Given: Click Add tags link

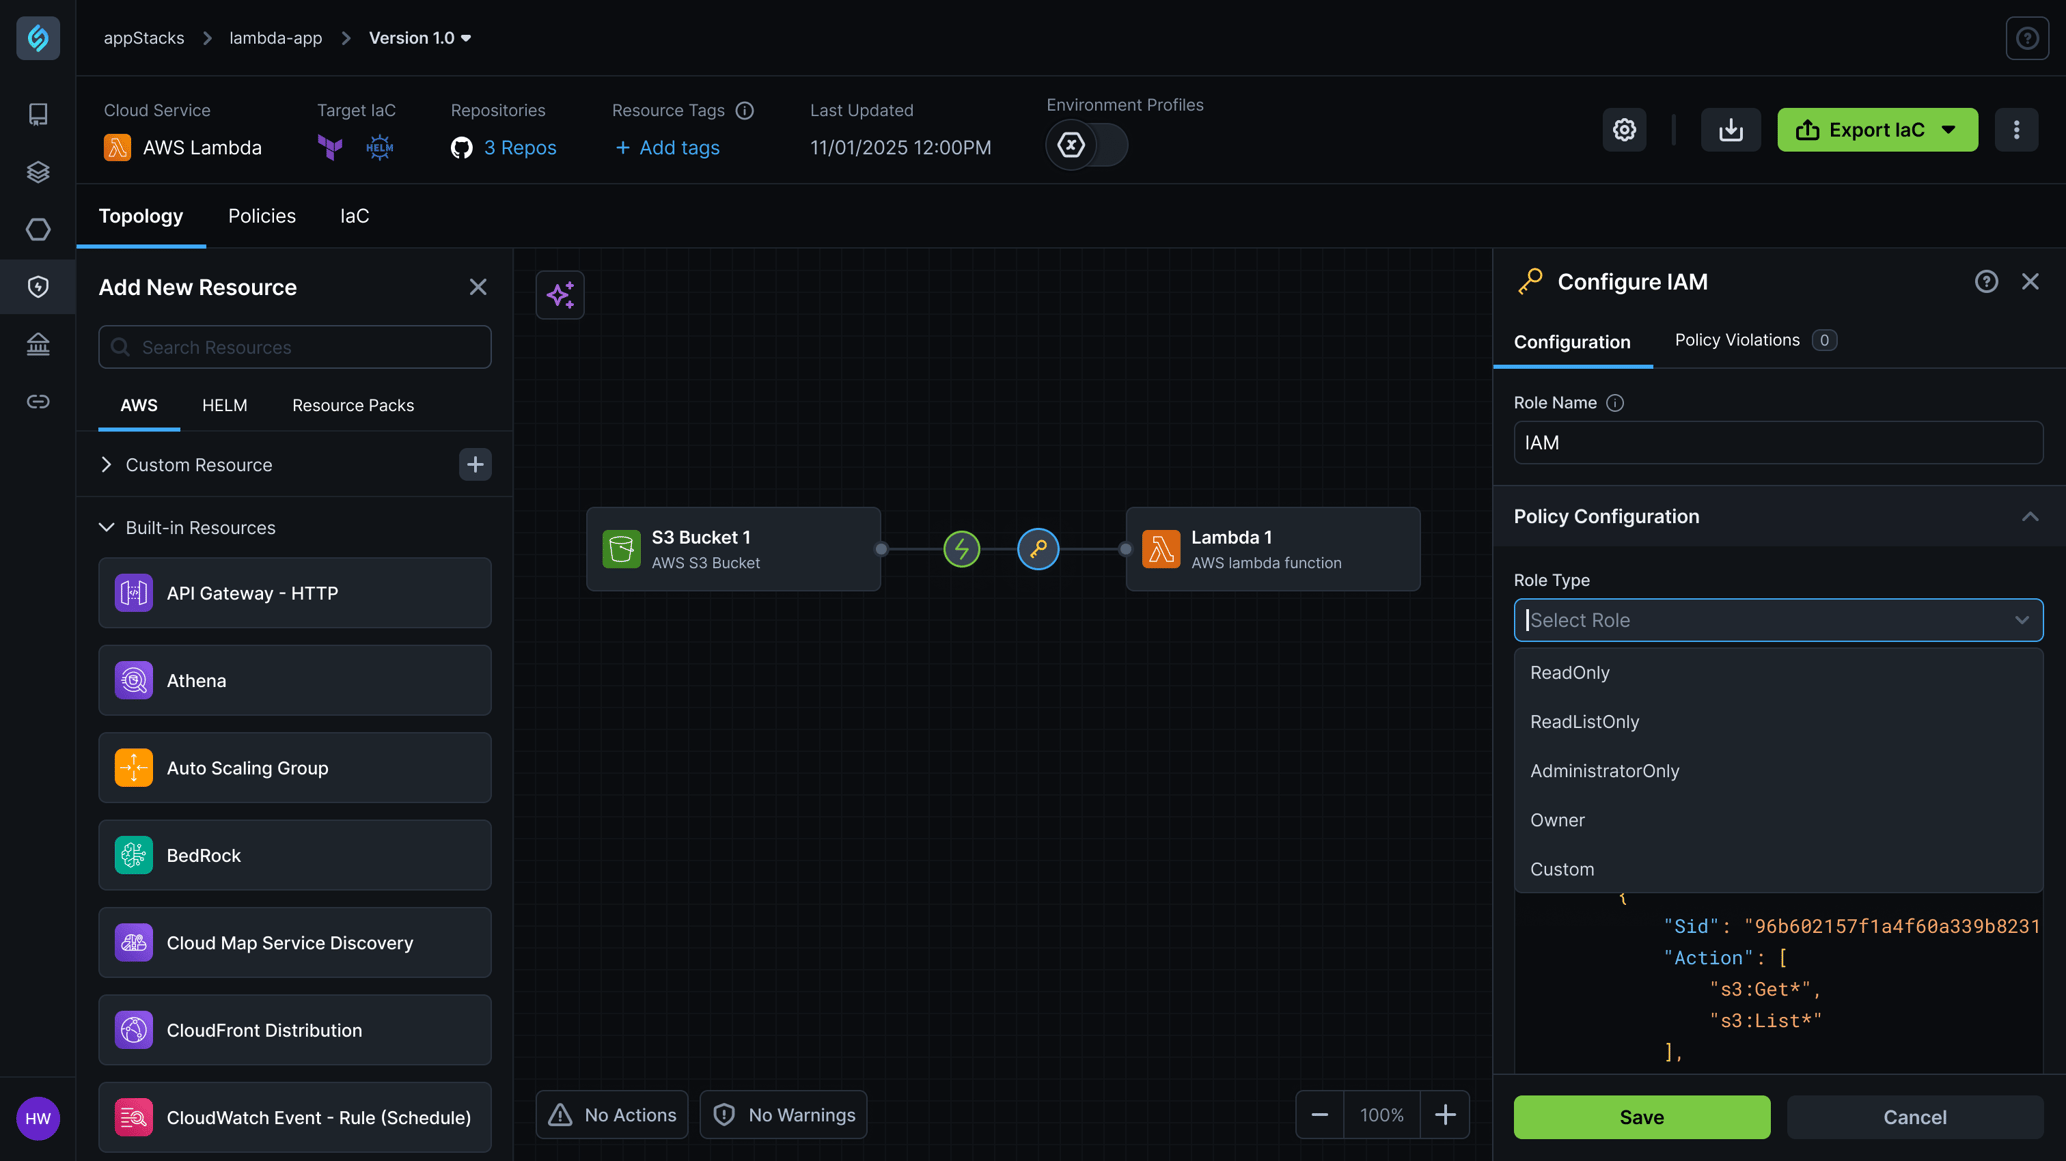Looking at the screenshot, I should click(667, 145).
